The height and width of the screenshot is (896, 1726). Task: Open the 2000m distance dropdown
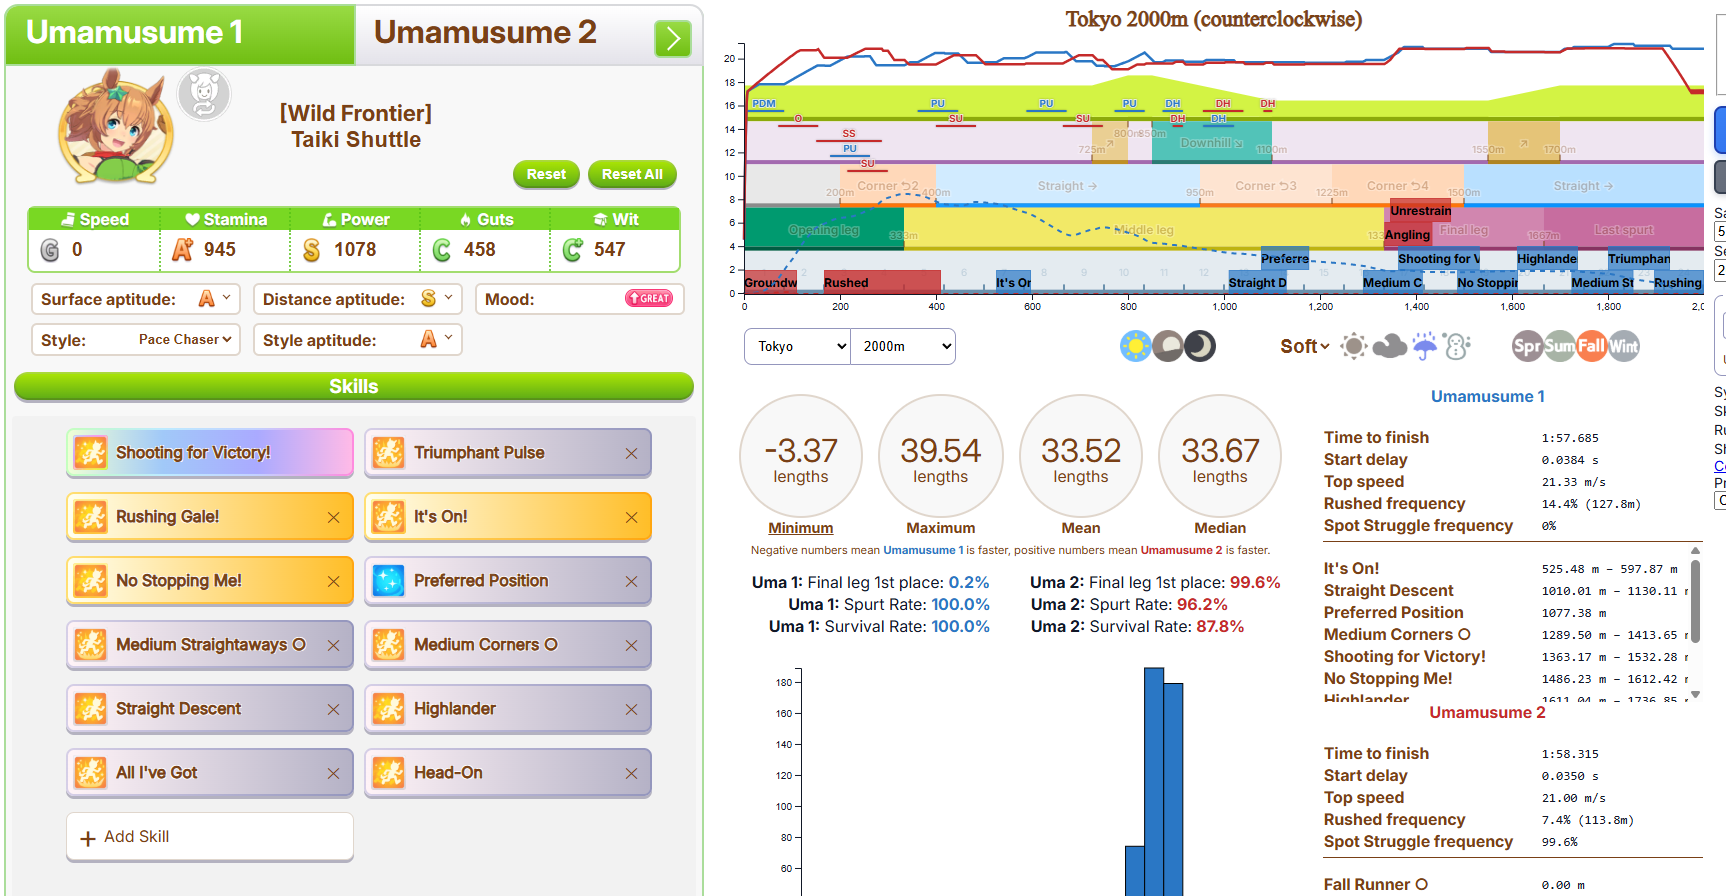(x=903, y=346)
